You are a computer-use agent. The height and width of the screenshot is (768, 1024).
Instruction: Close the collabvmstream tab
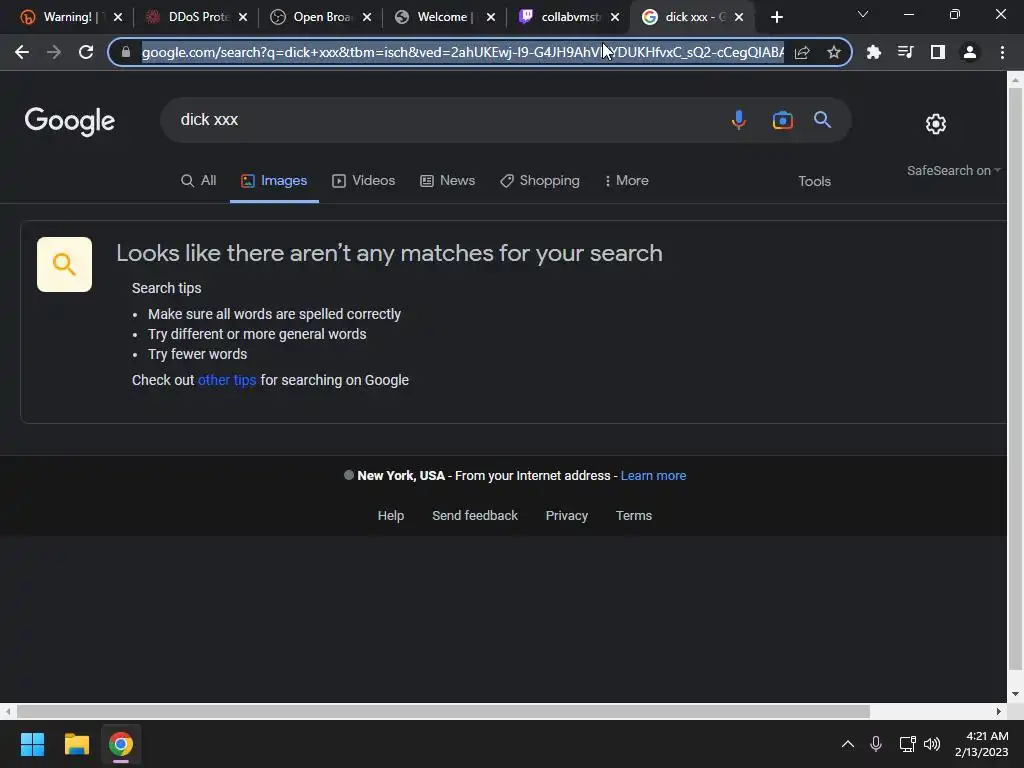point(615,17)
